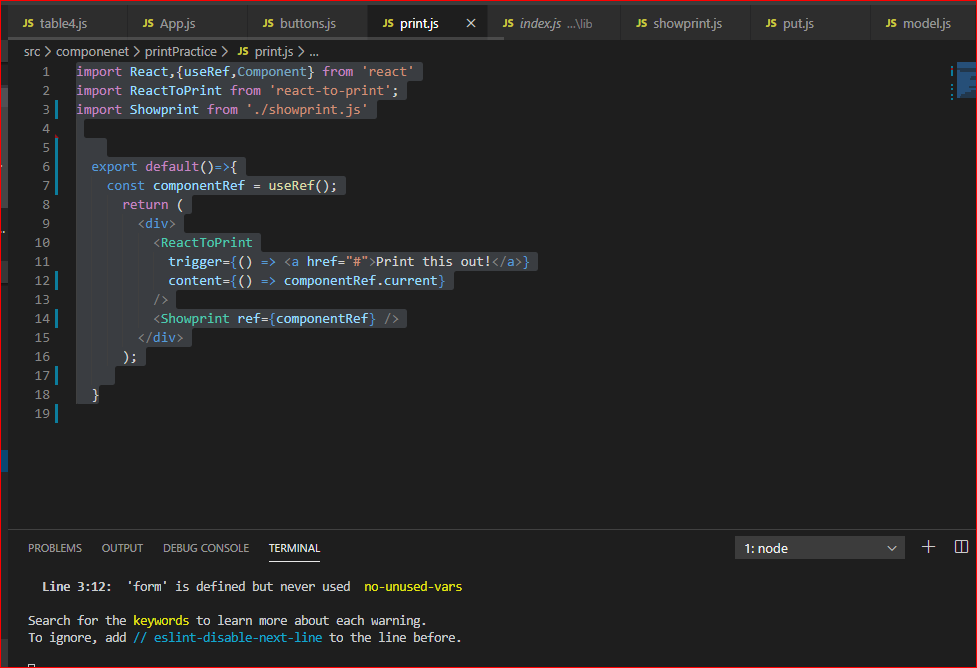977x668 pixels.
Task: Click 'keywords' in the terminal message
Action: tap(161, 621)
